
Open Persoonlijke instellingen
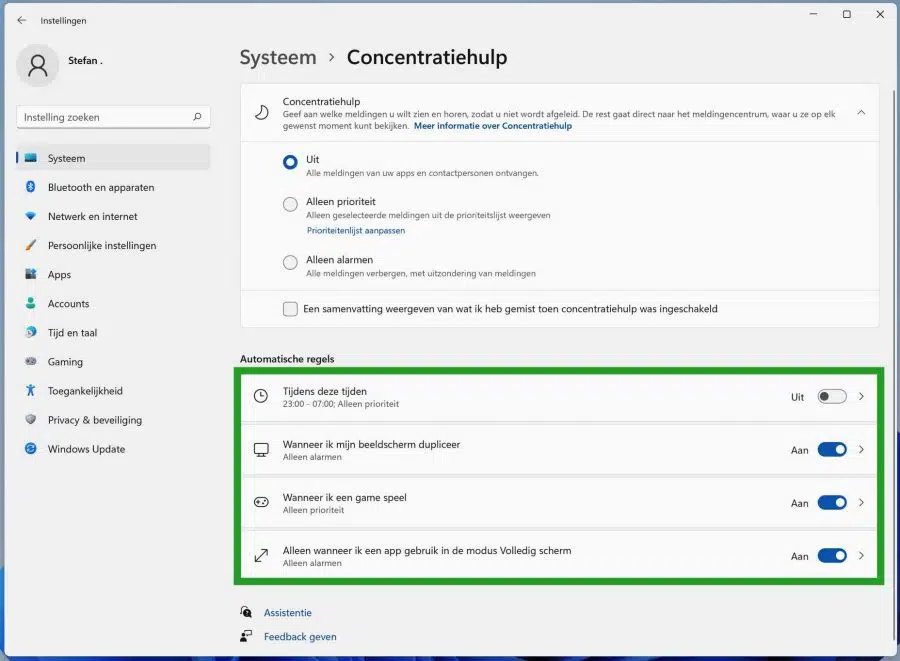[x=113, y=245]
